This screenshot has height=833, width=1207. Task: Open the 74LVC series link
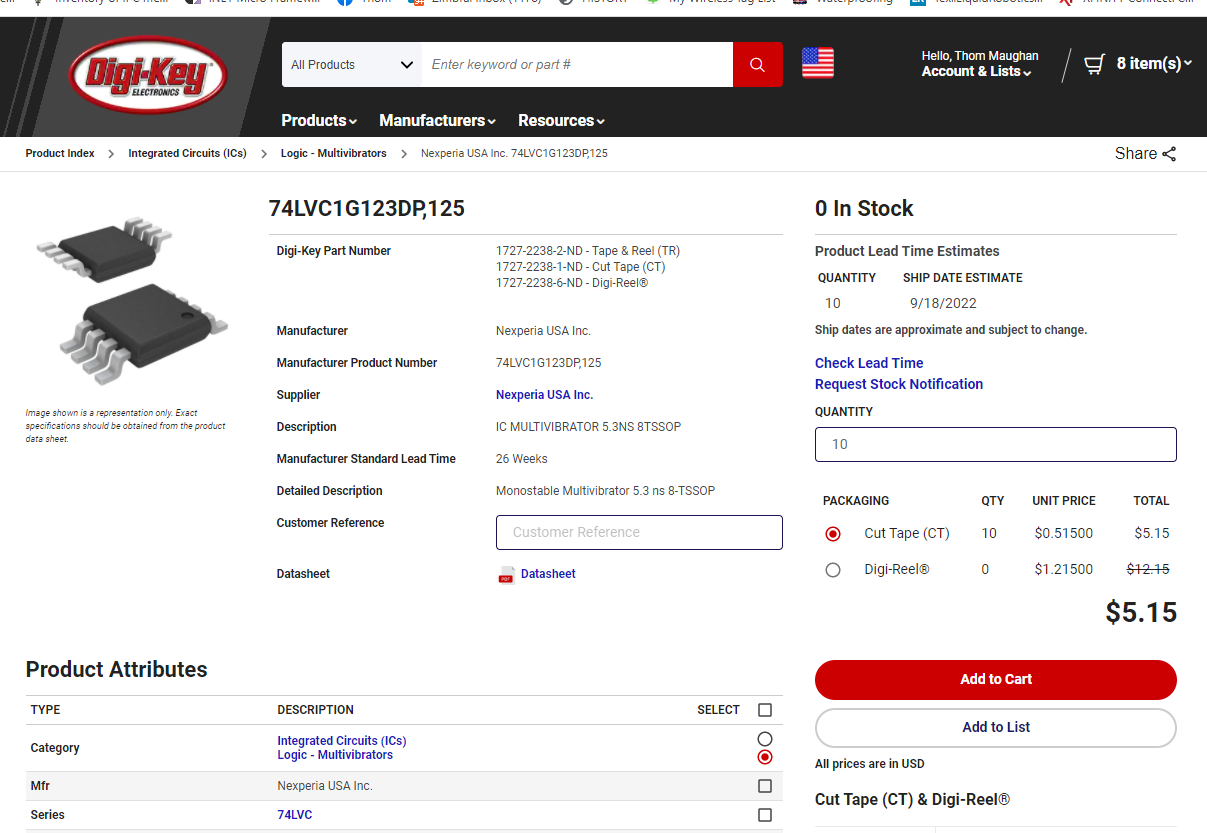(x=295, y=815)
